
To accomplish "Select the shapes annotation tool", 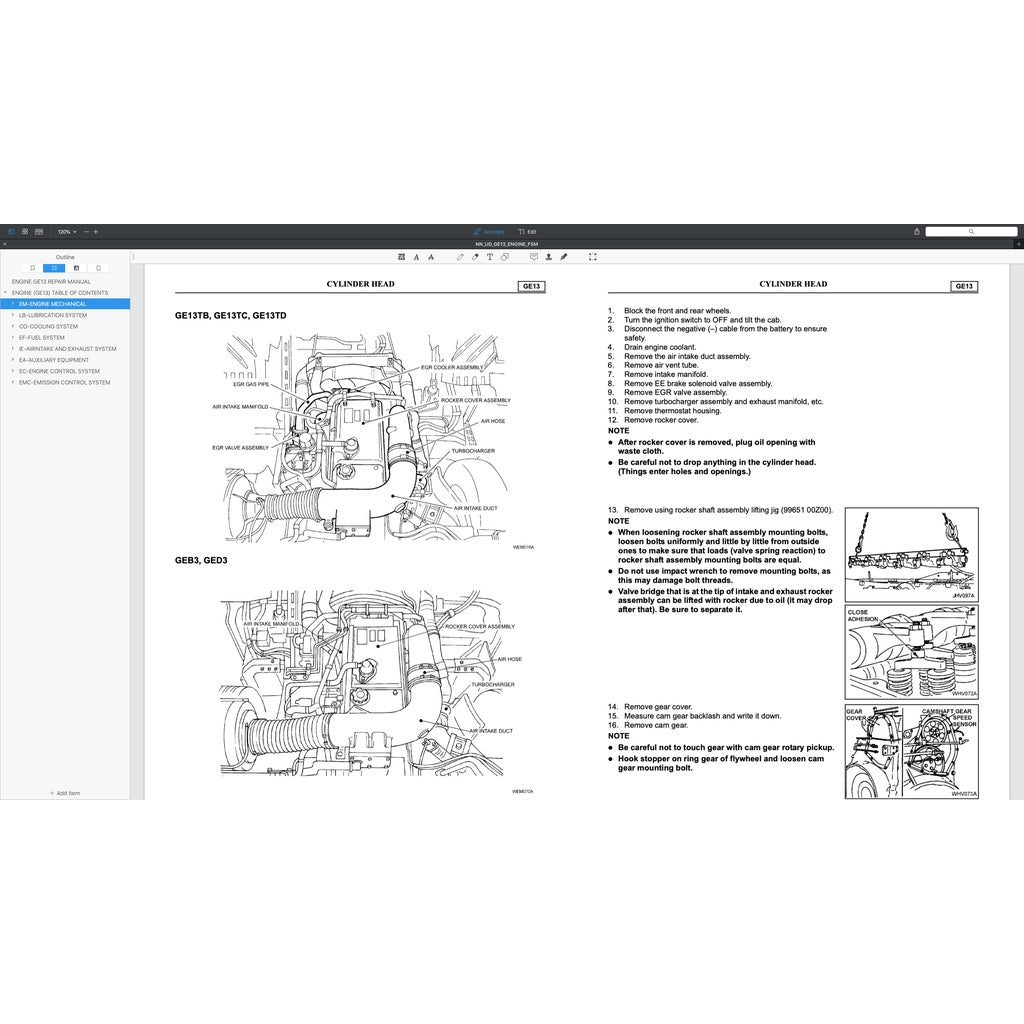I will coord(505,257).
